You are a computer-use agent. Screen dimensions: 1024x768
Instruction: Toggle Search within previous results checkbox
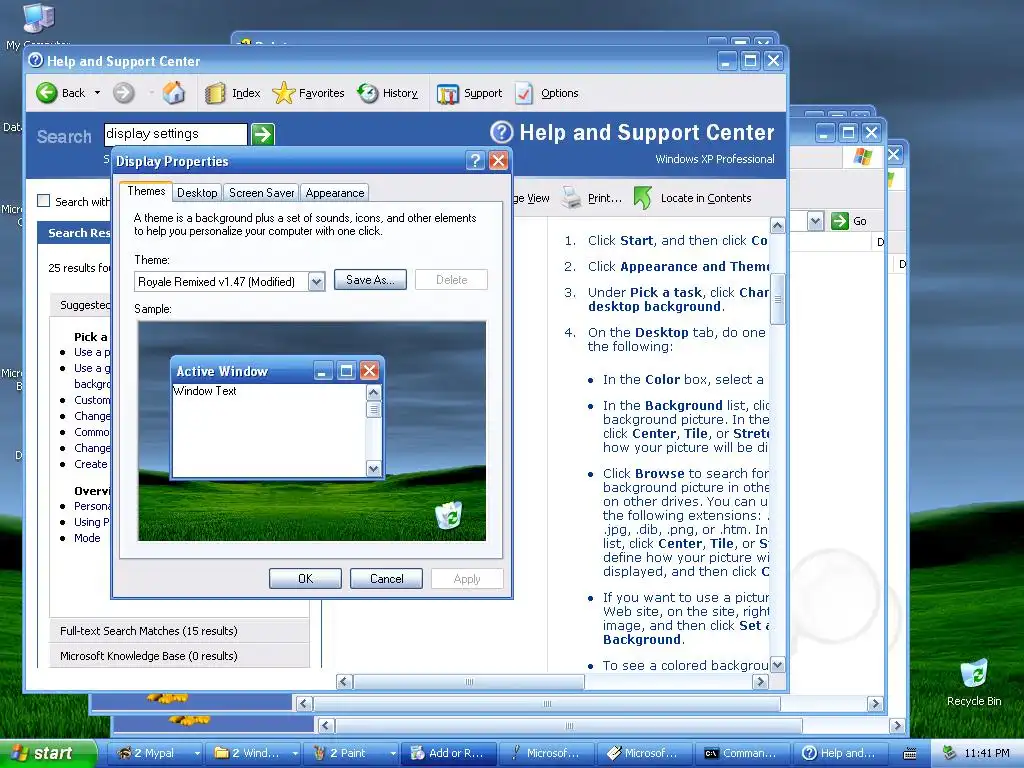[x=44, y=200]
